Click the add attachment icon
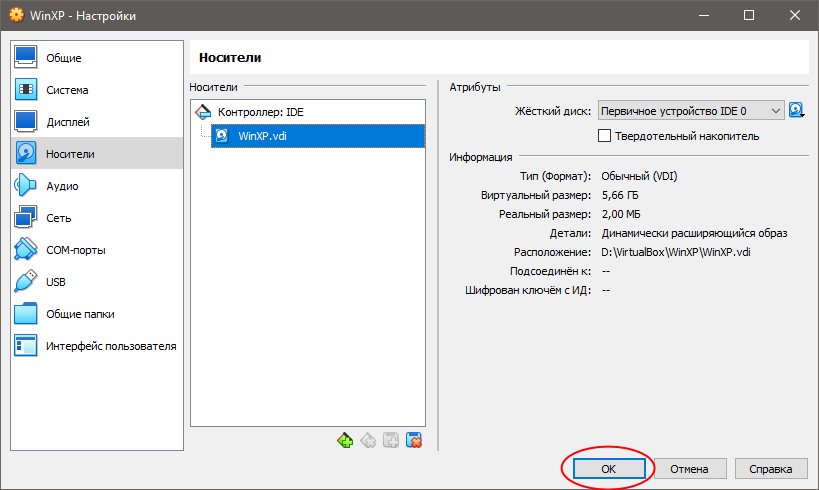Image resolution: width=819 pixels, height=490 pixels. [391, 440]
